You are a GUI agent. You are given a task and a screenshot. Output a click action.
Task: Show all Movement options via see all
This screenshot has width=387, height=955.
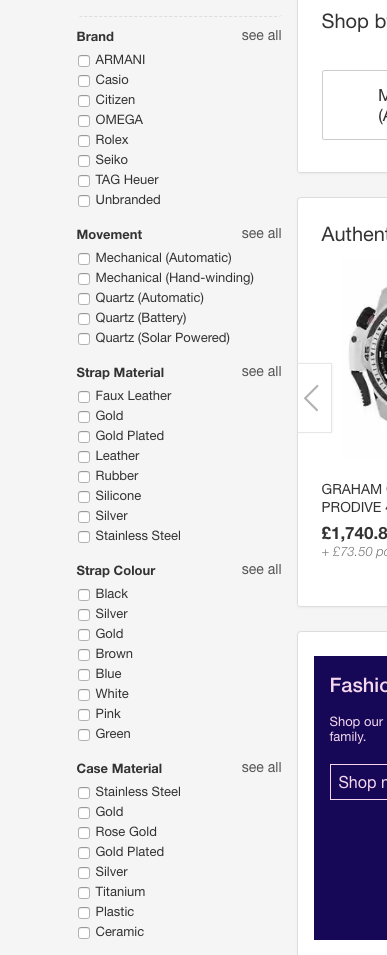coord(261,233)
